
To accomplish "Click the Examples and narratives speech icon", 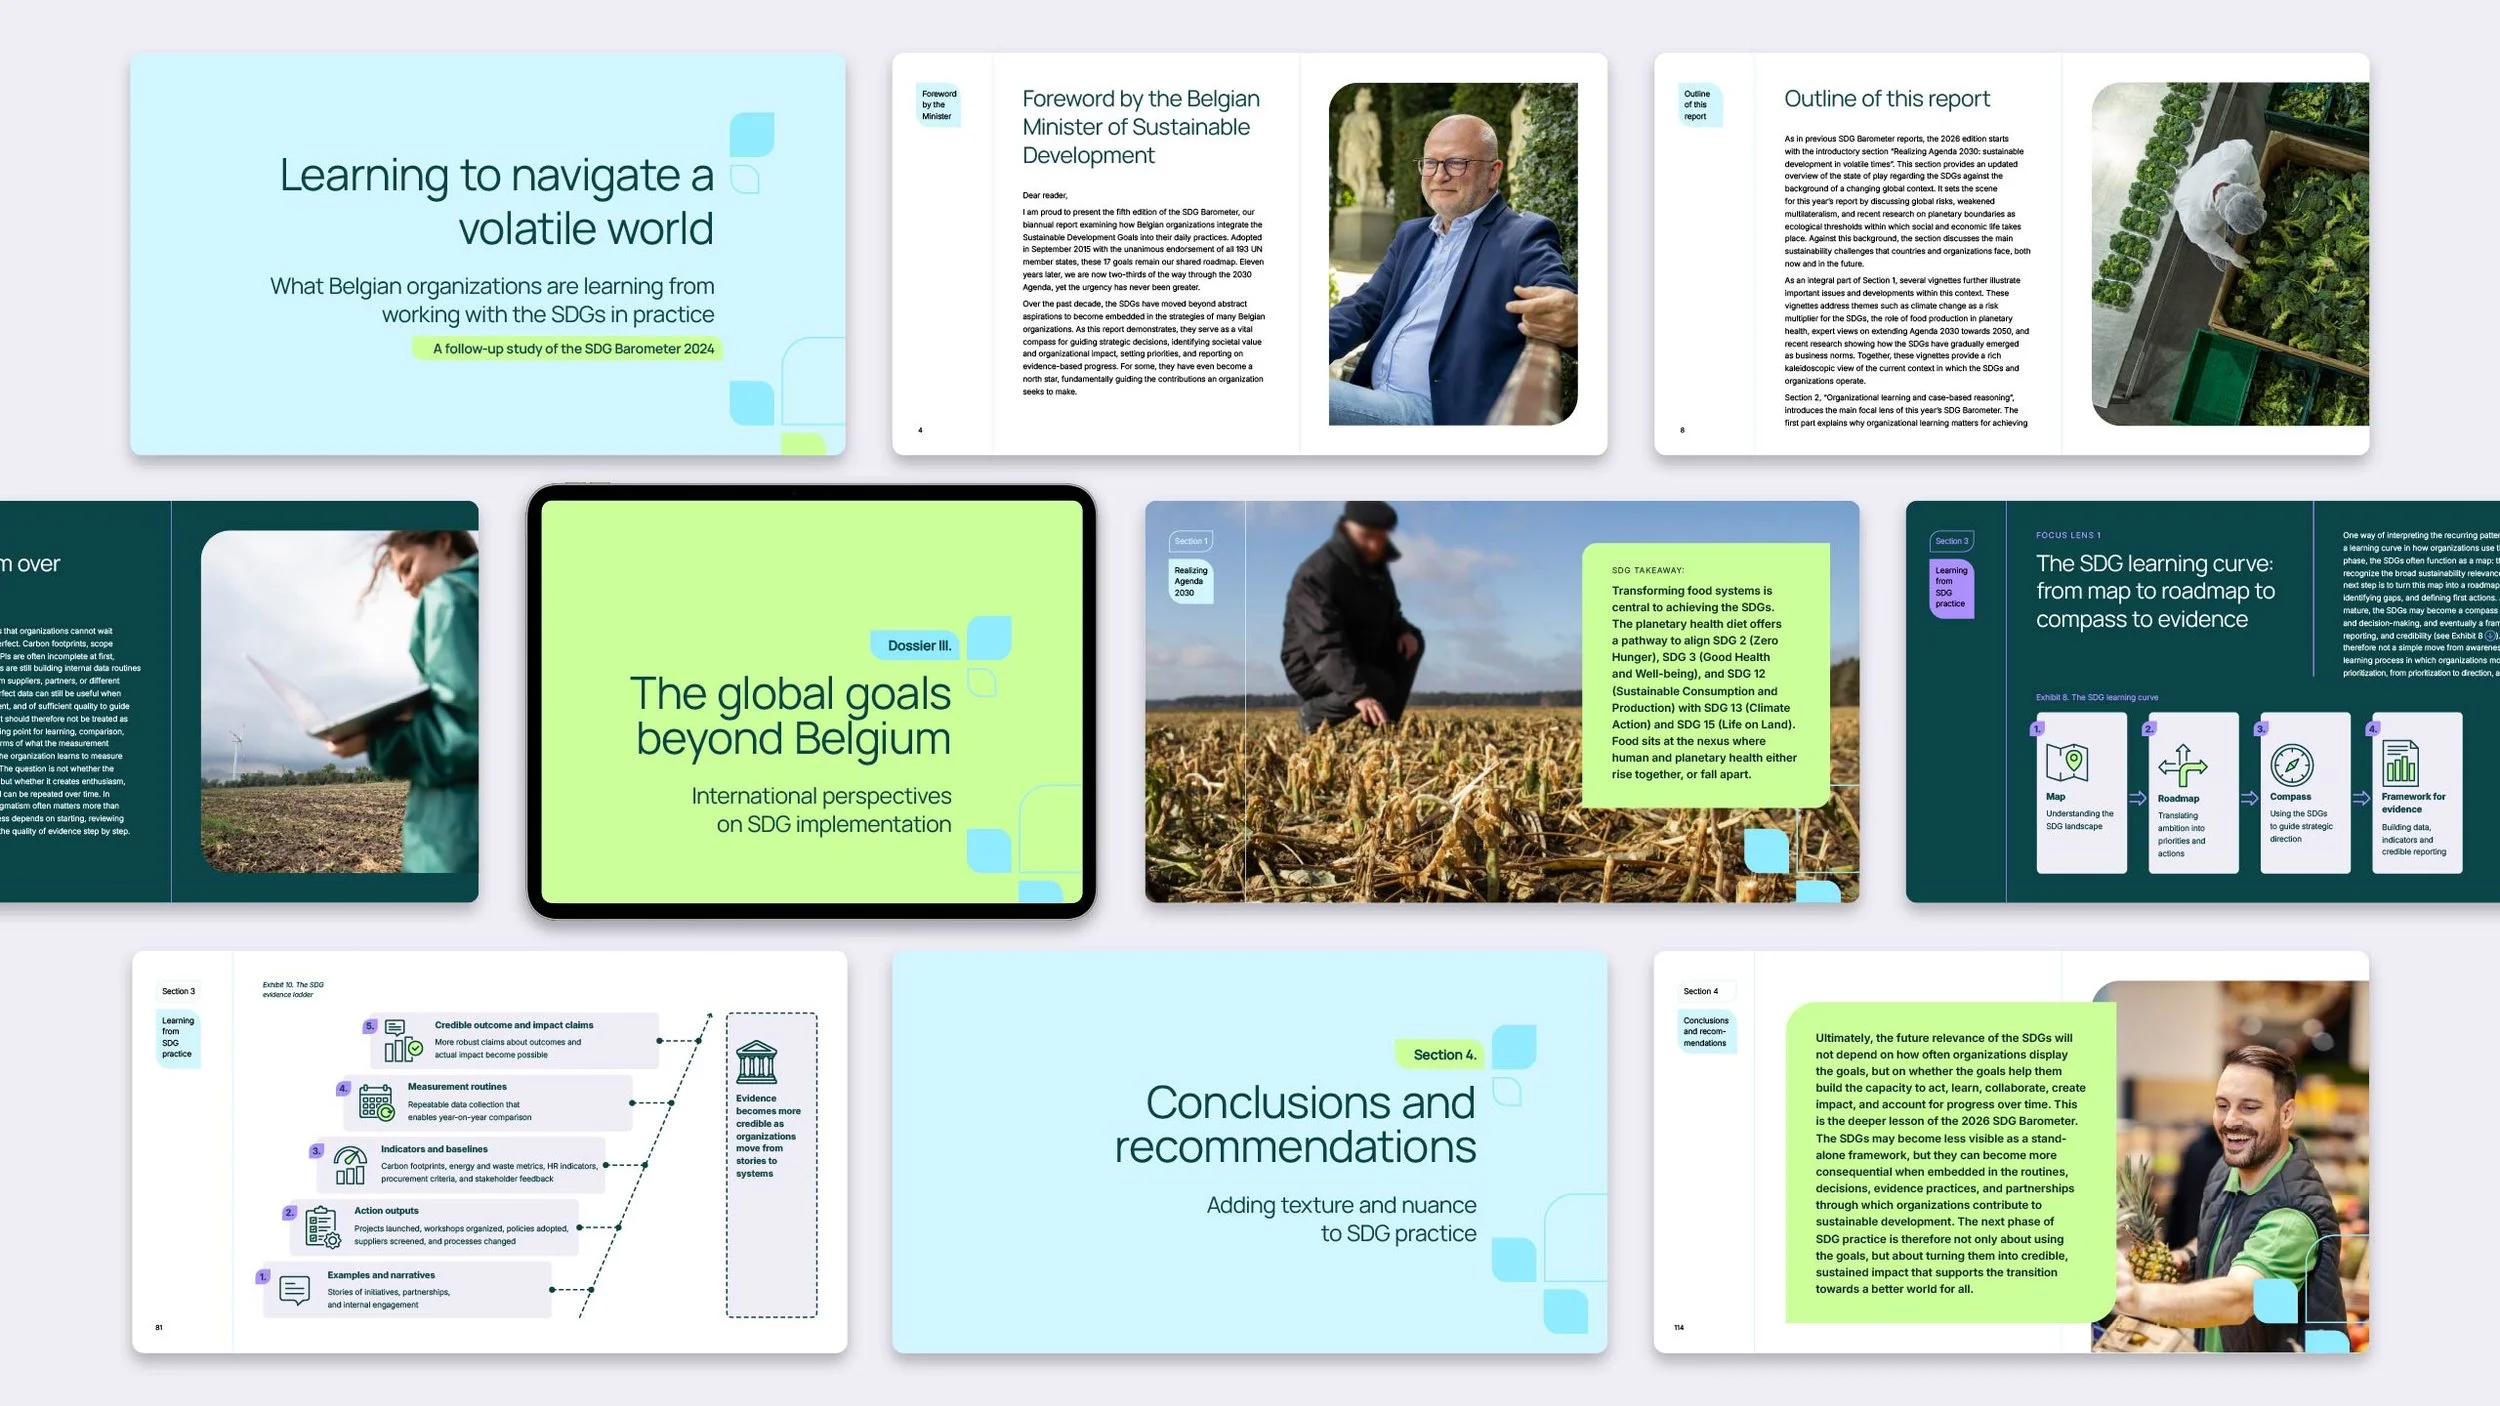I will point(295,1290).
